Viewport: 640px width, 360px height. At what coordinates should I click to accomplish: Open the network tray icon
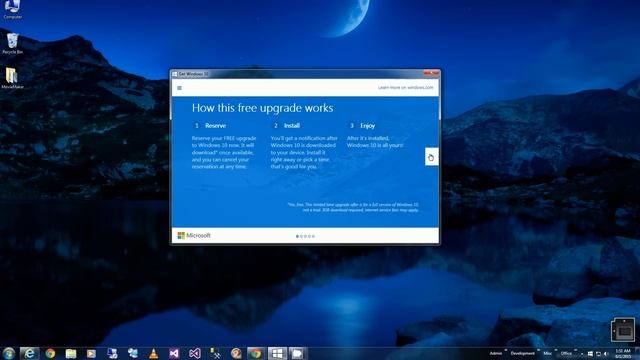point(598,353)
